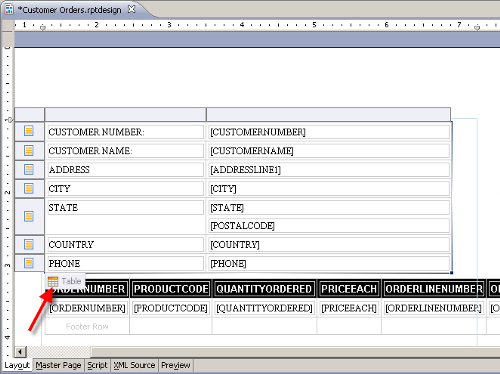Image resolution: width=500 pixels, height=374 pixels.
Task: Select the [PHONE] data element
Action: (x=329, y=264)
